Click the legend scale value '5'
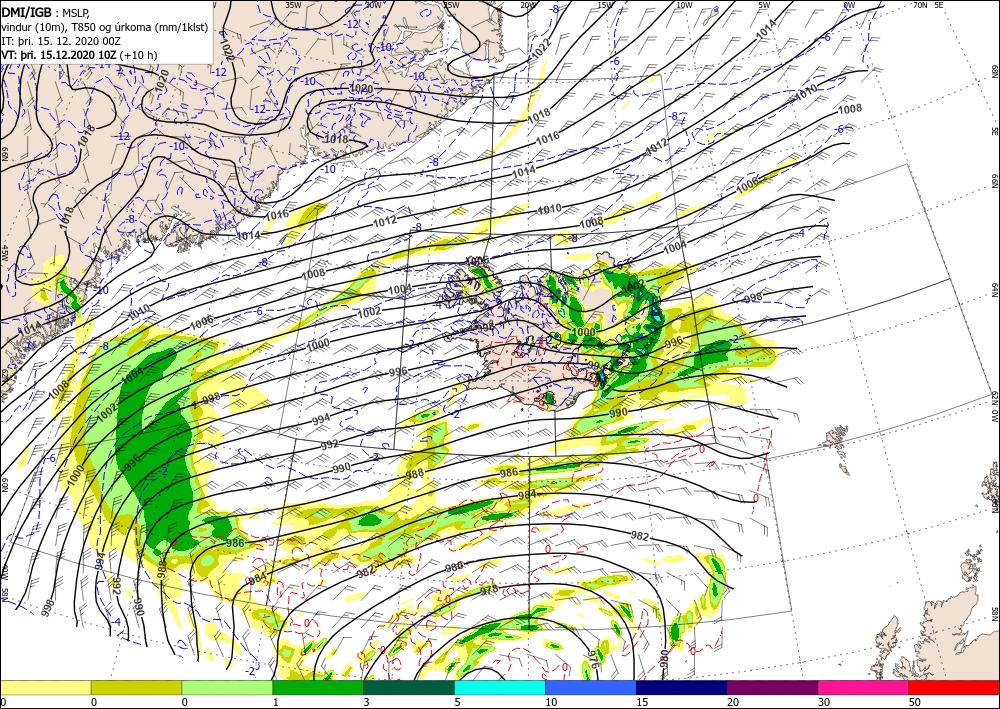 tap(457, 702)
